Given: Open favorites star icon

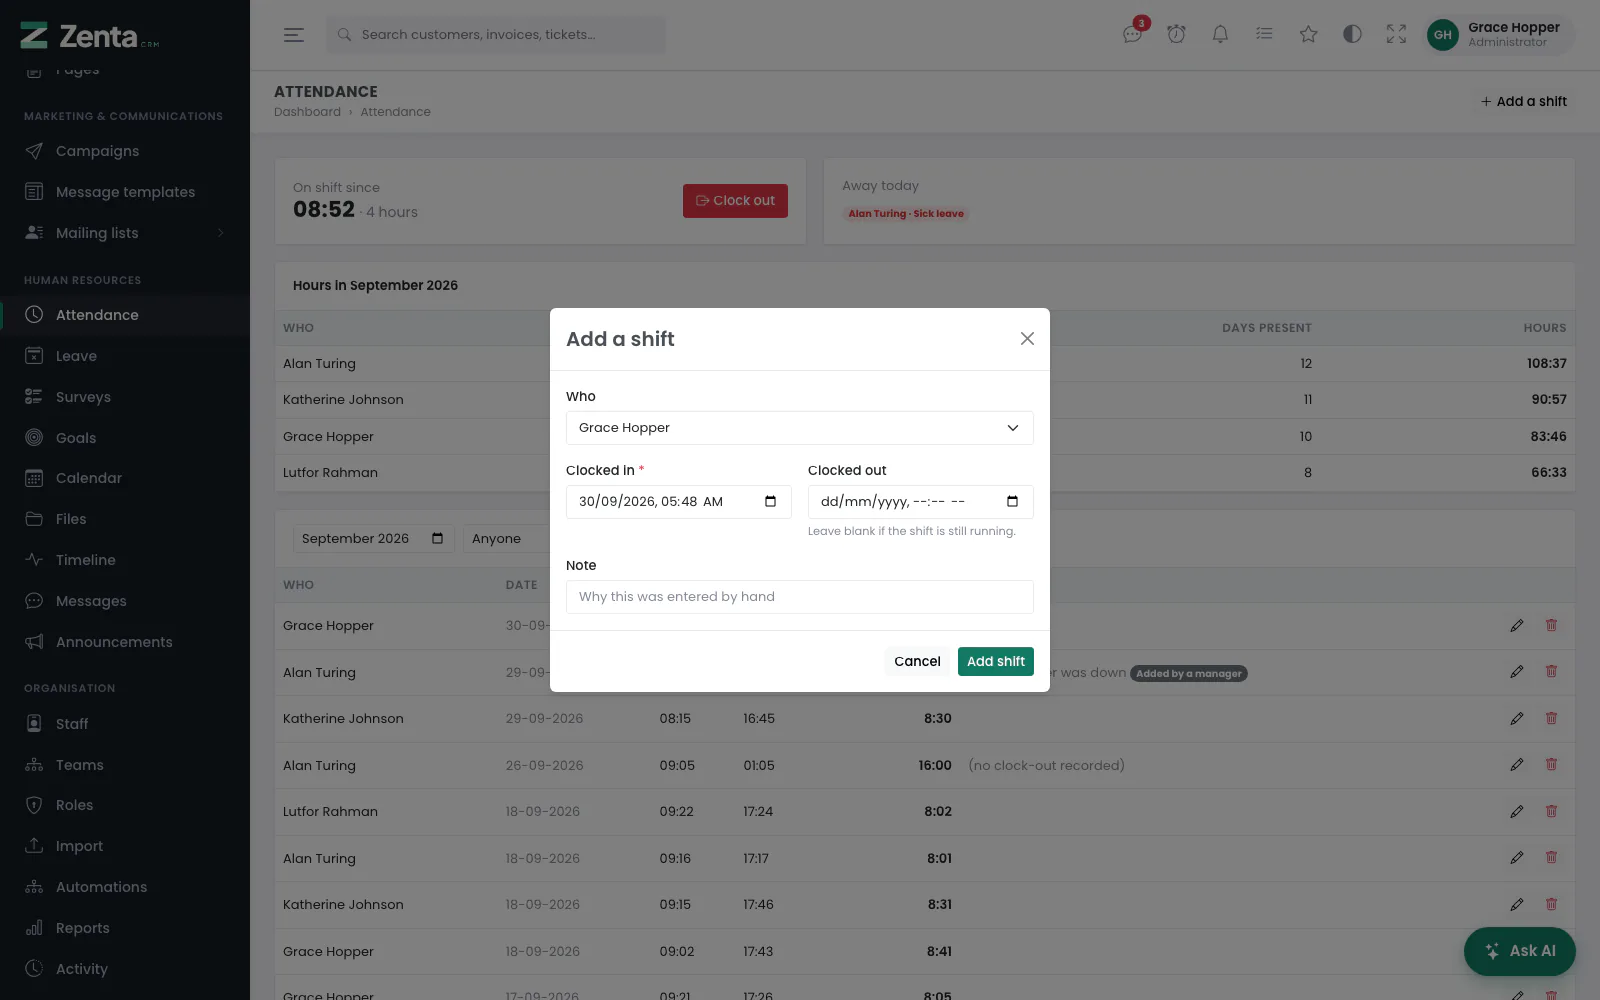Looking at the screenshot, I should [x=1309, y=35].
